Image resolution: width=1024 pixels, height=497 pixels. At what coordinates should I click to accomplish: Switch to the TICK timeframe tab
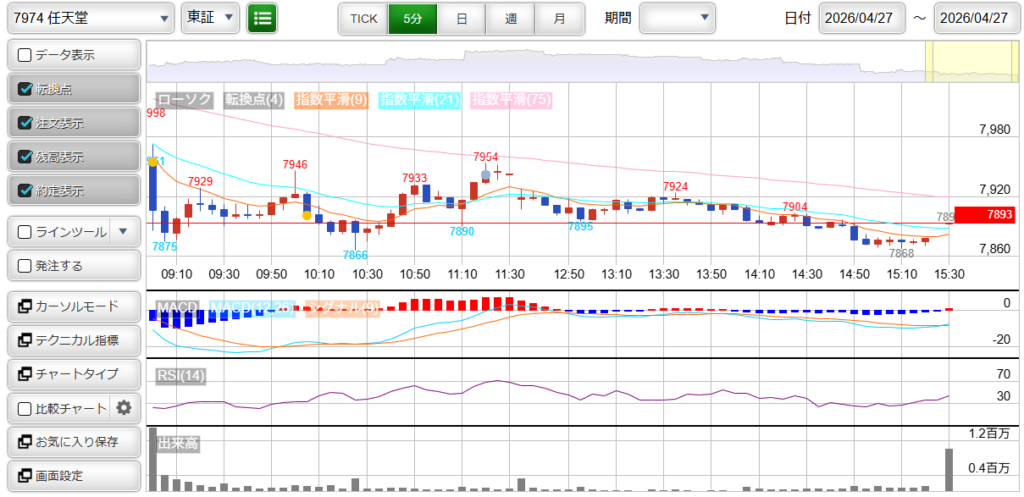coord(363,18)
